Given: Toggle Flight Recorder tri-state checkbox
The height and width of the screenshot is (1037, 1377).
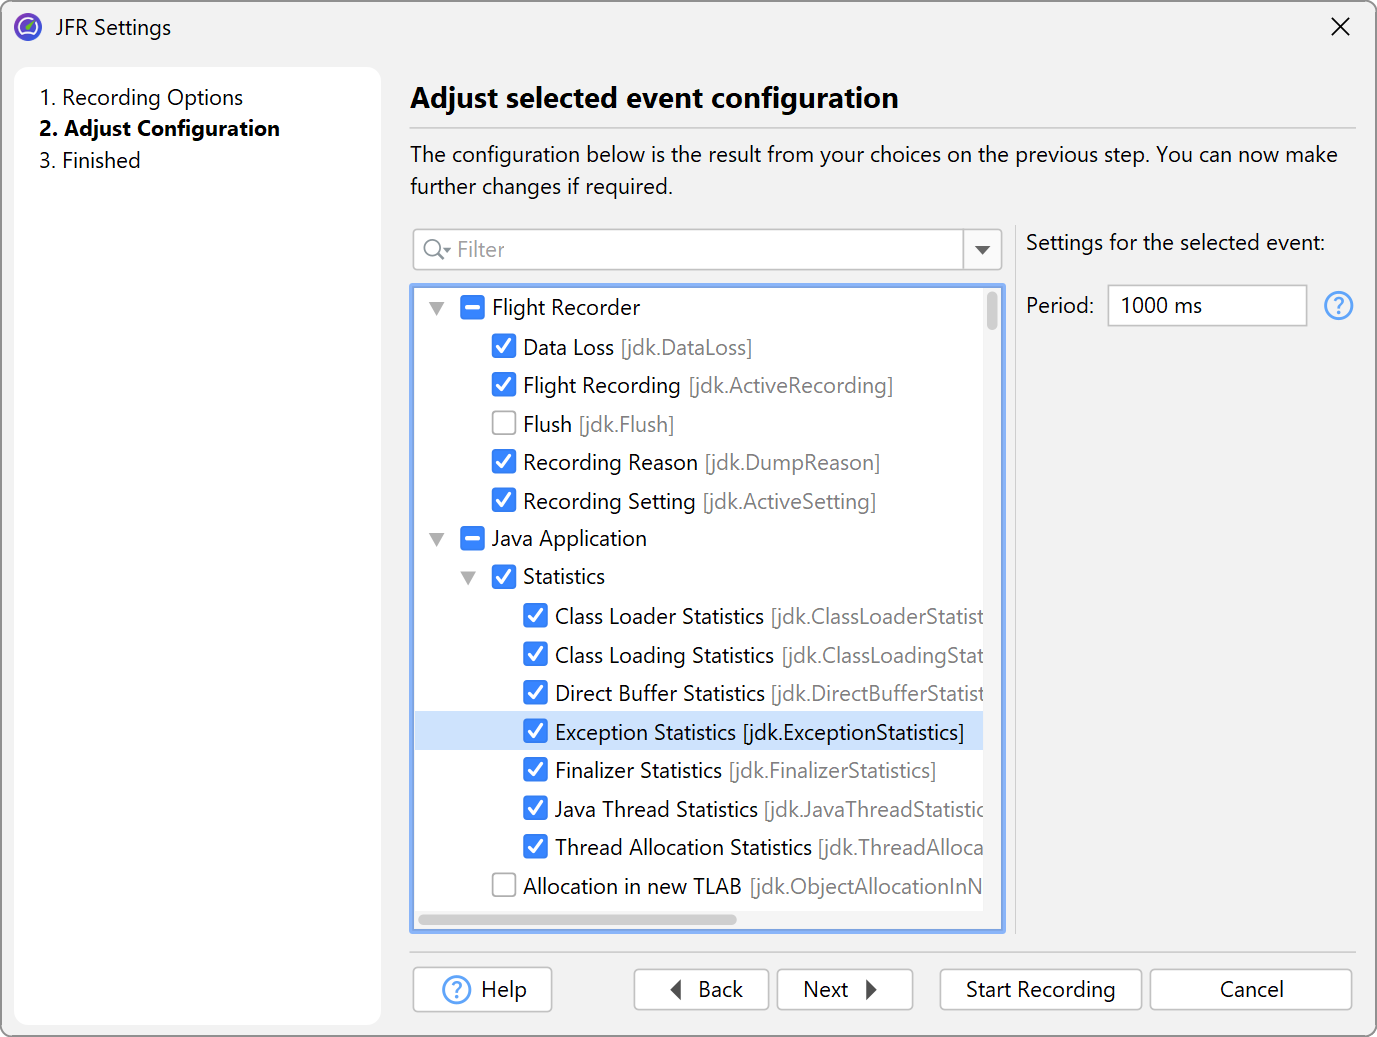Looking at the screenshot, I should (x=472, y=307).
